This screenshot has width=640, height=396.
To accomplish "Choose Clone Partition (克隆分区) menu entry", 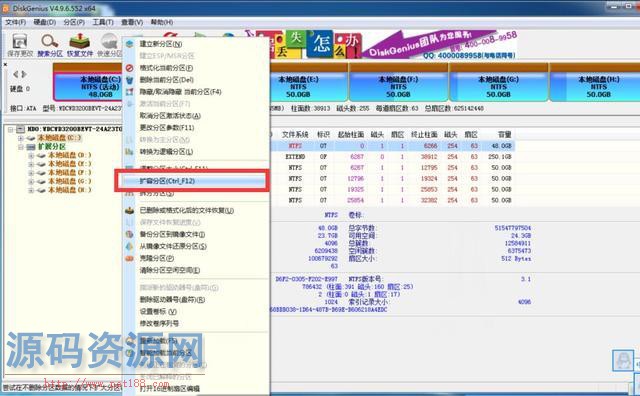I will [157, 258].
